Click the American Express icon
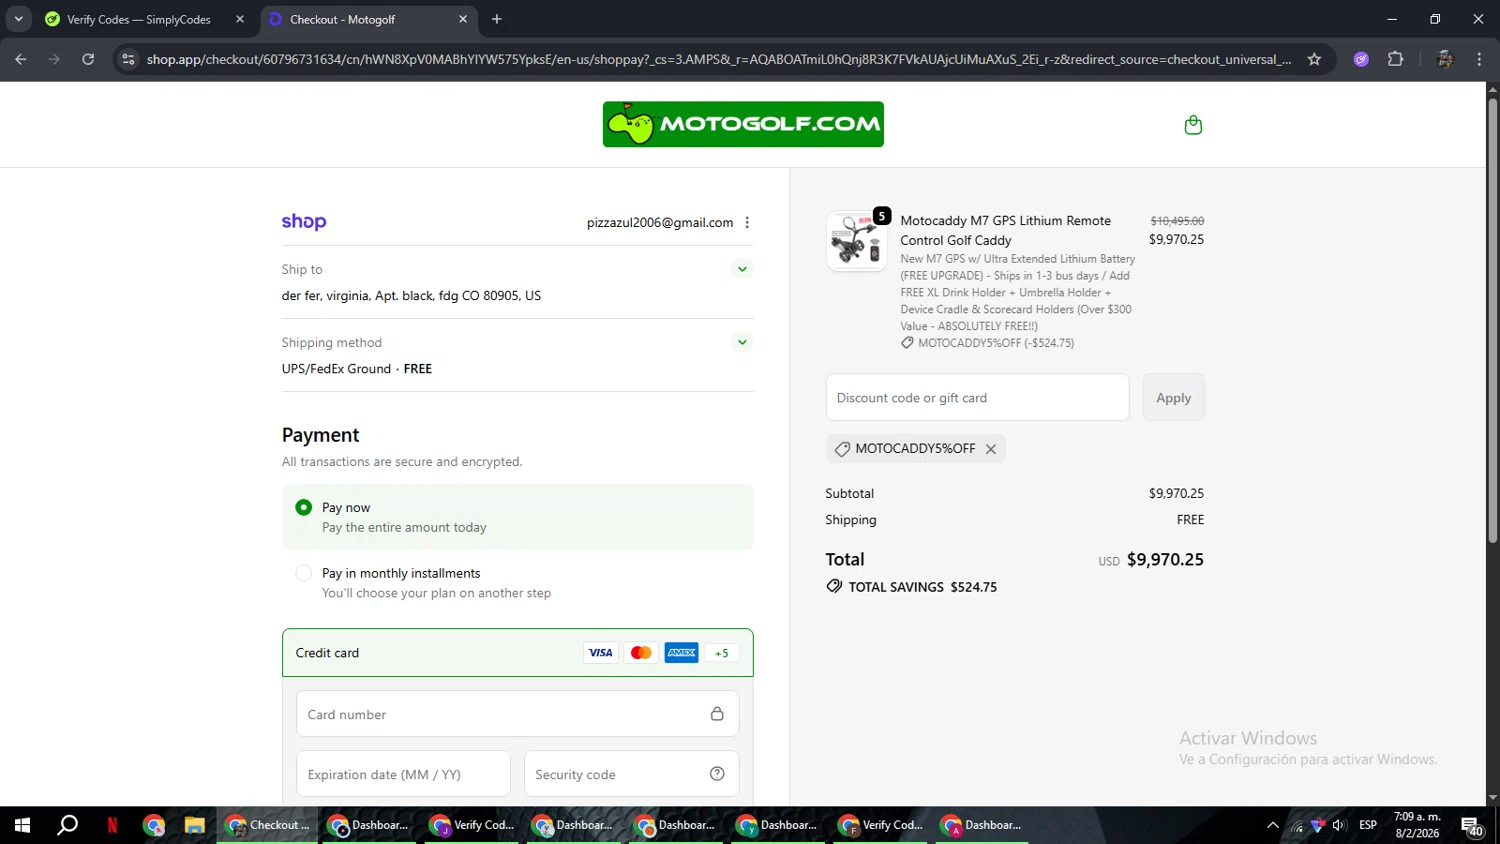Image resolution: width=1500 pixels, height=844 pixels. click(682, 653)
